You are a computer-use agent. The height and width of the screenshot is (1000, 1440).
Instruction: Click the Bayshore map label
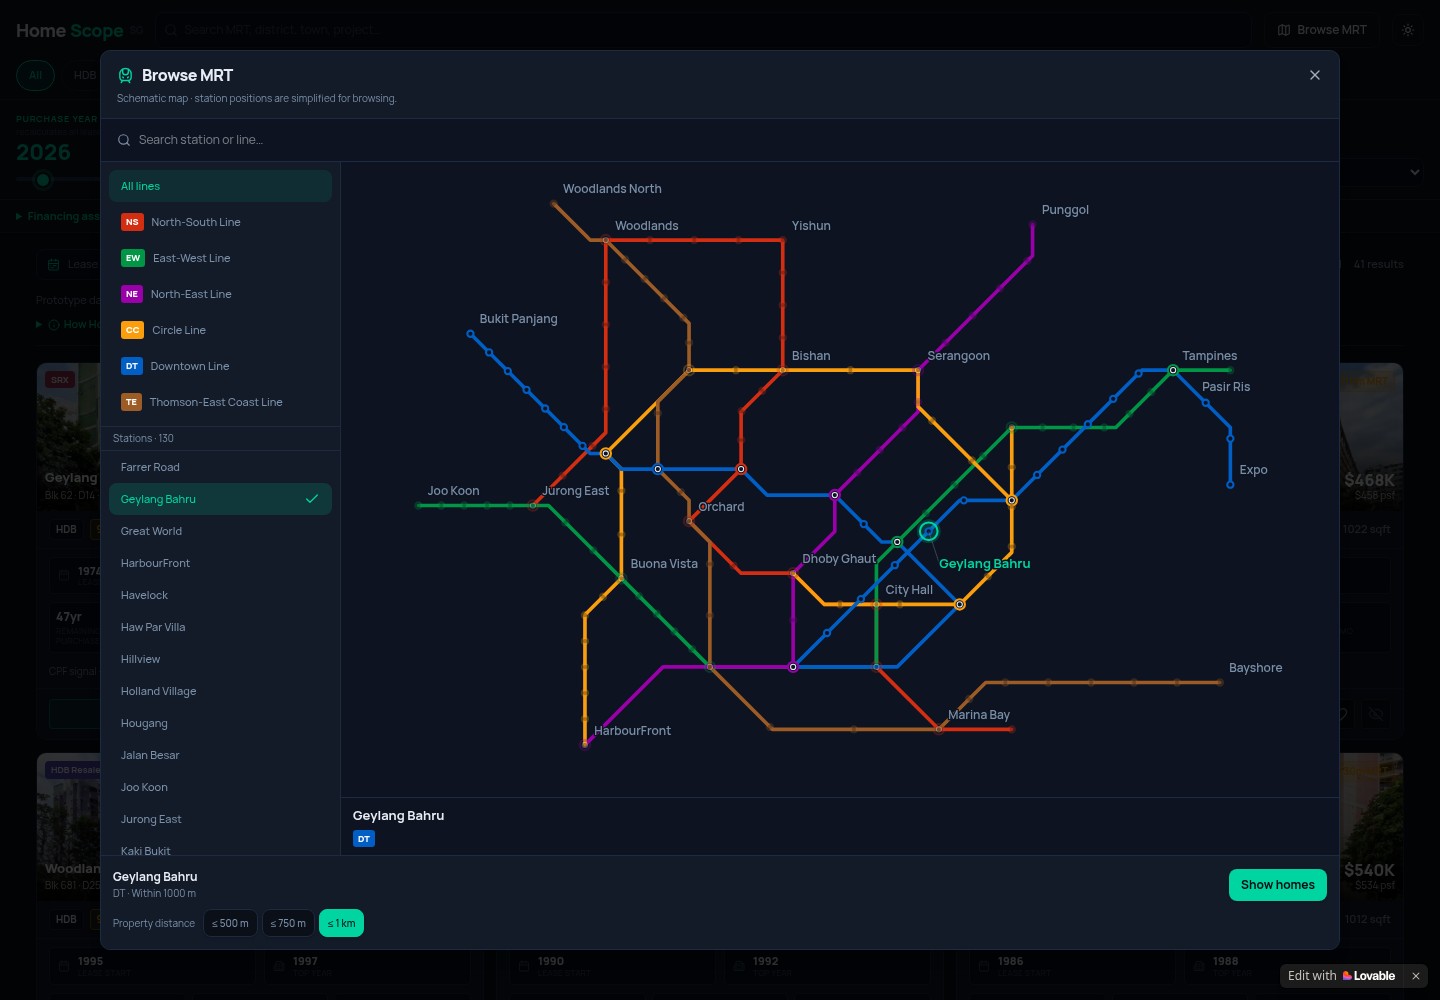pyautogui.click(x=1255, y=668)
